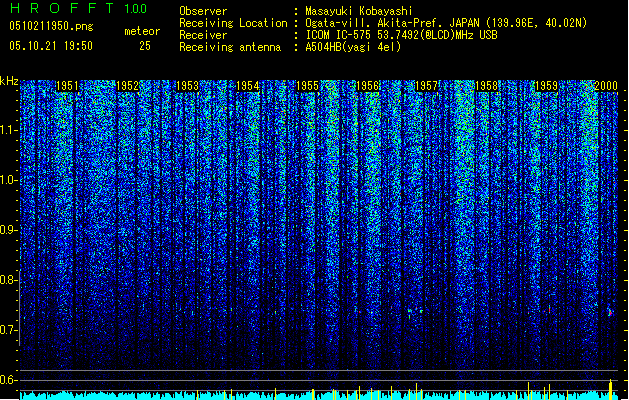Click the 1953 time marker

187,86
